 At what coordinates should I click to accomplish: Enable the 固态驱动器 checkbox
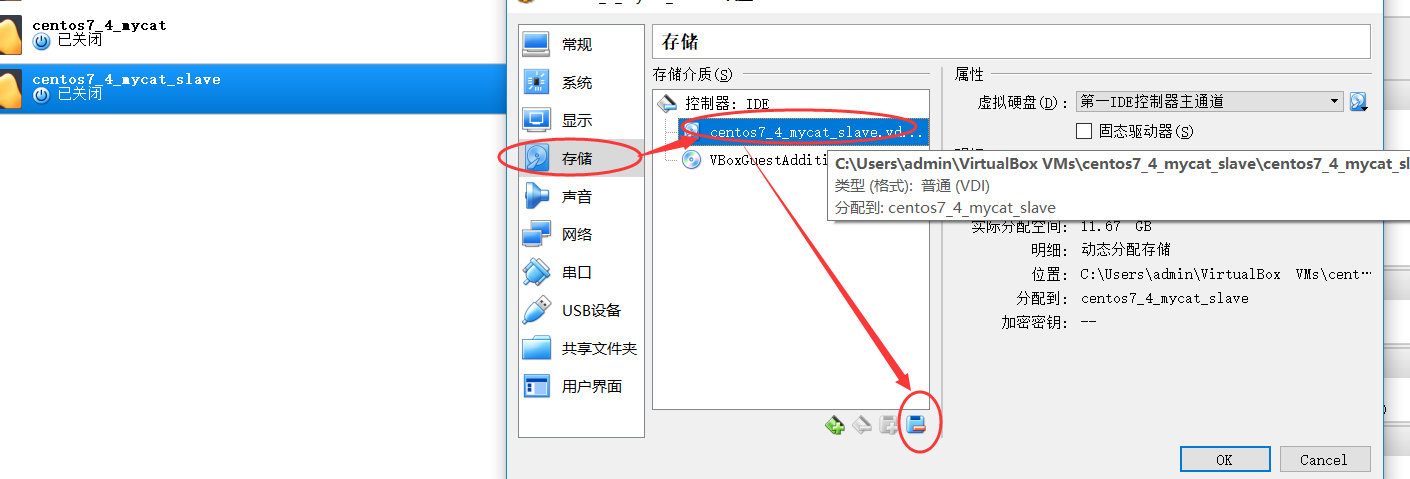tap(1084, 131)
